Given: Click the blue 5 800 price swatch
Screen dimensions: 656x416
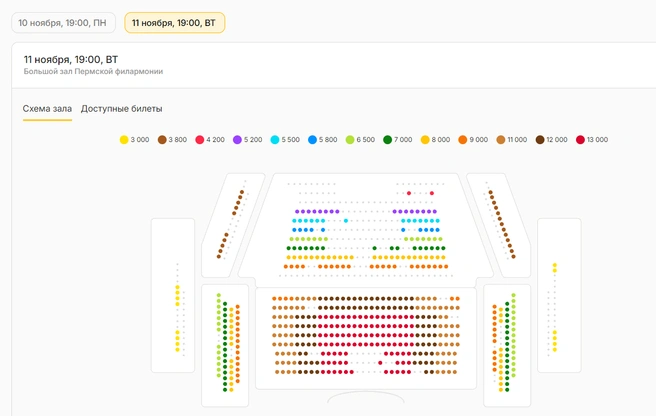Looking at the screenshot, I should coord(312,140).
